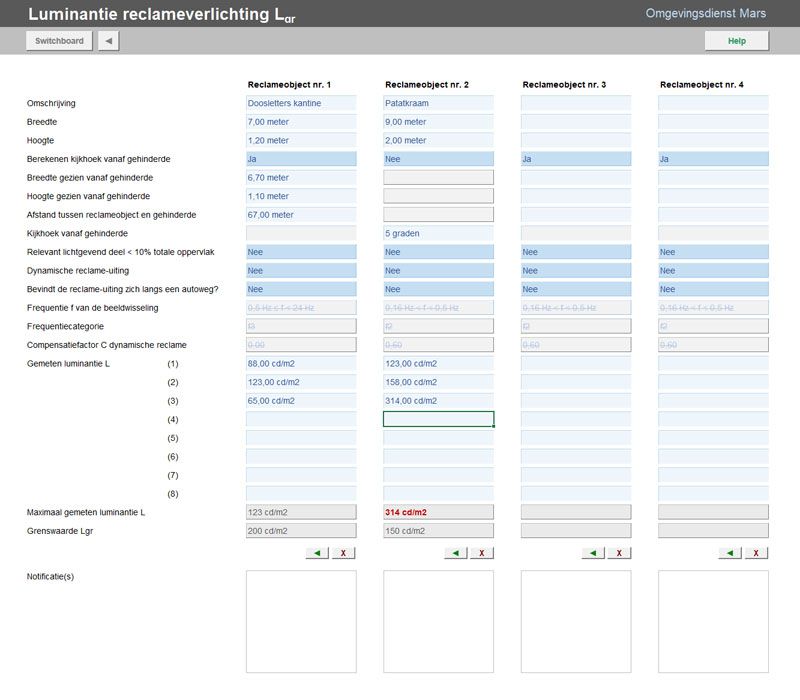Click Kijkhoek field showing '5 graden'
The height and width of the screenshot is (700, 800).
tap(438, 233)
